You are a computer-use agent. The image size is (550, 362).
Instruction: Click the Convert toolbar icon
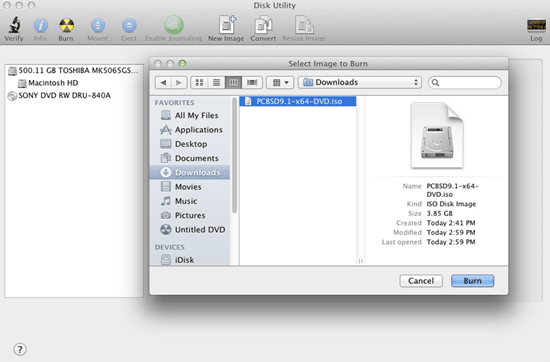pos(263,25)
